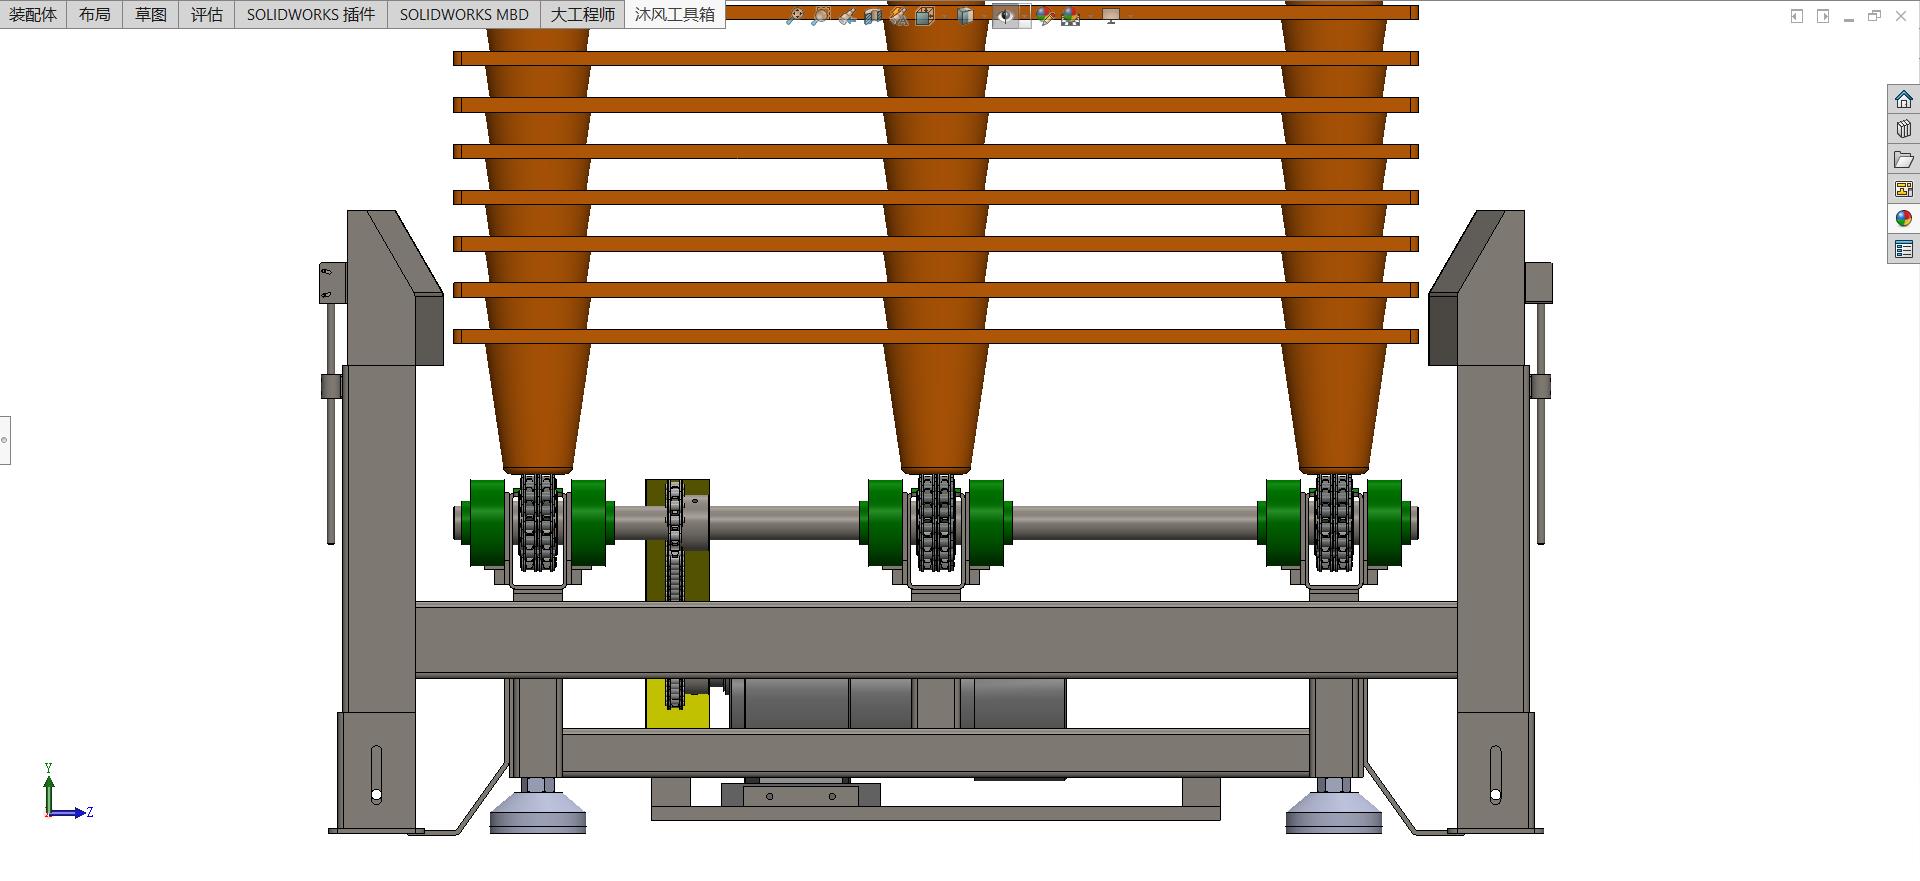Image resolution: width=1920 pixels, height=881 pixels.
Task: Expand the Hide/Show Items dropdown arrow
Action: pyautogui.click(x=1025, y=16)
